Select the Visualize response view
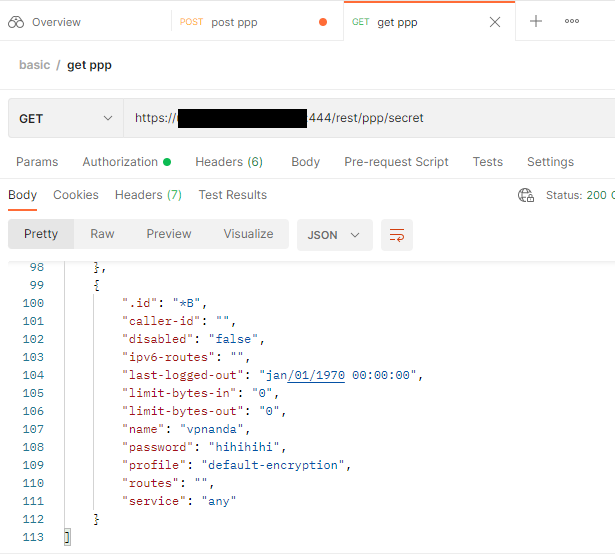Viewport: 615px width, 557px height. click(248, 234)
